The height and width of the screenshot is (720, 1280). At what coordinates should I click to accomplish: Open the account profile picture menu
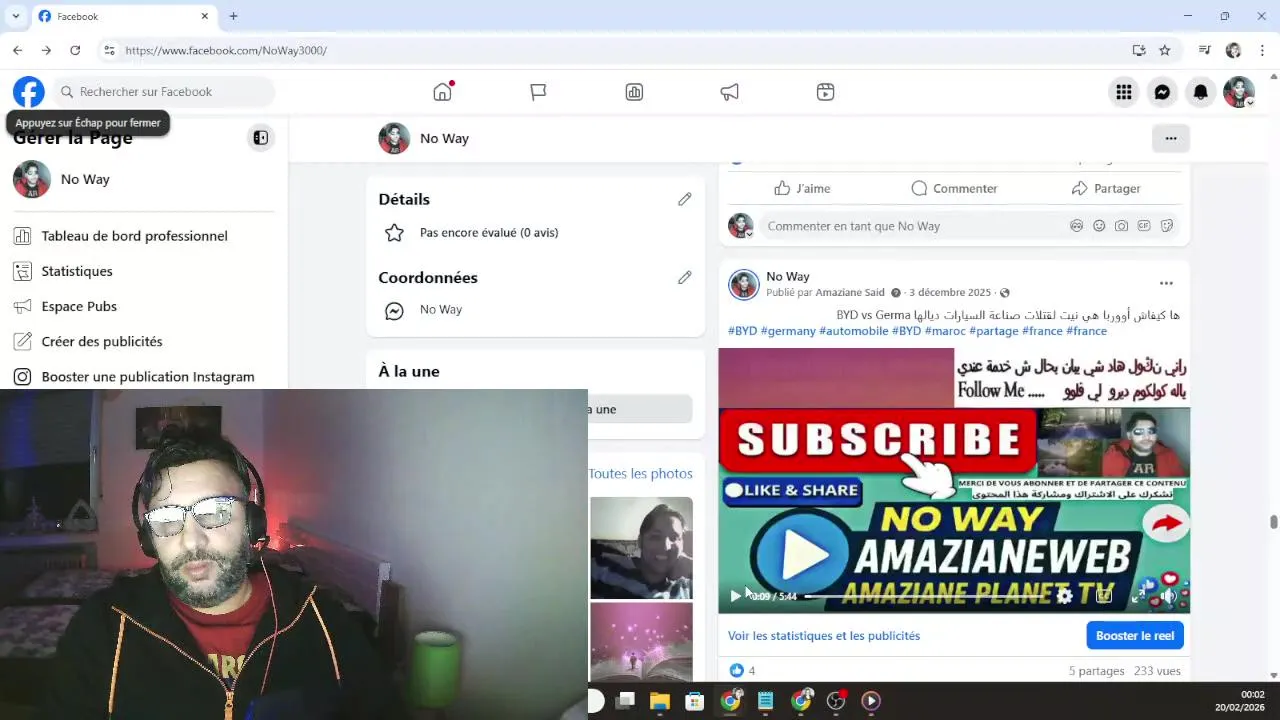[x=1239, y=92]
